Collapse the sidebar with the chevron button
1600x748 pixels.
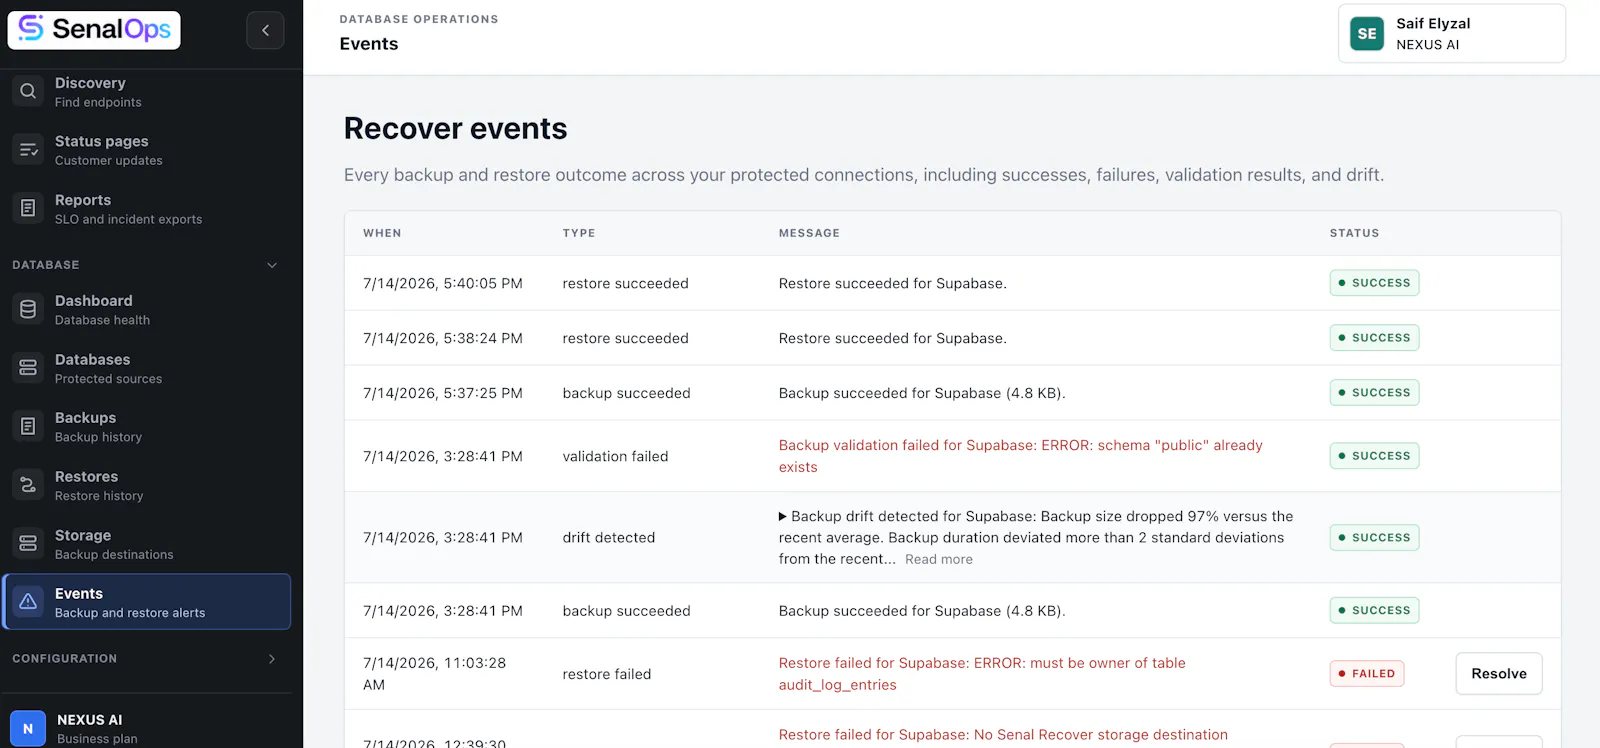(265, 30)
